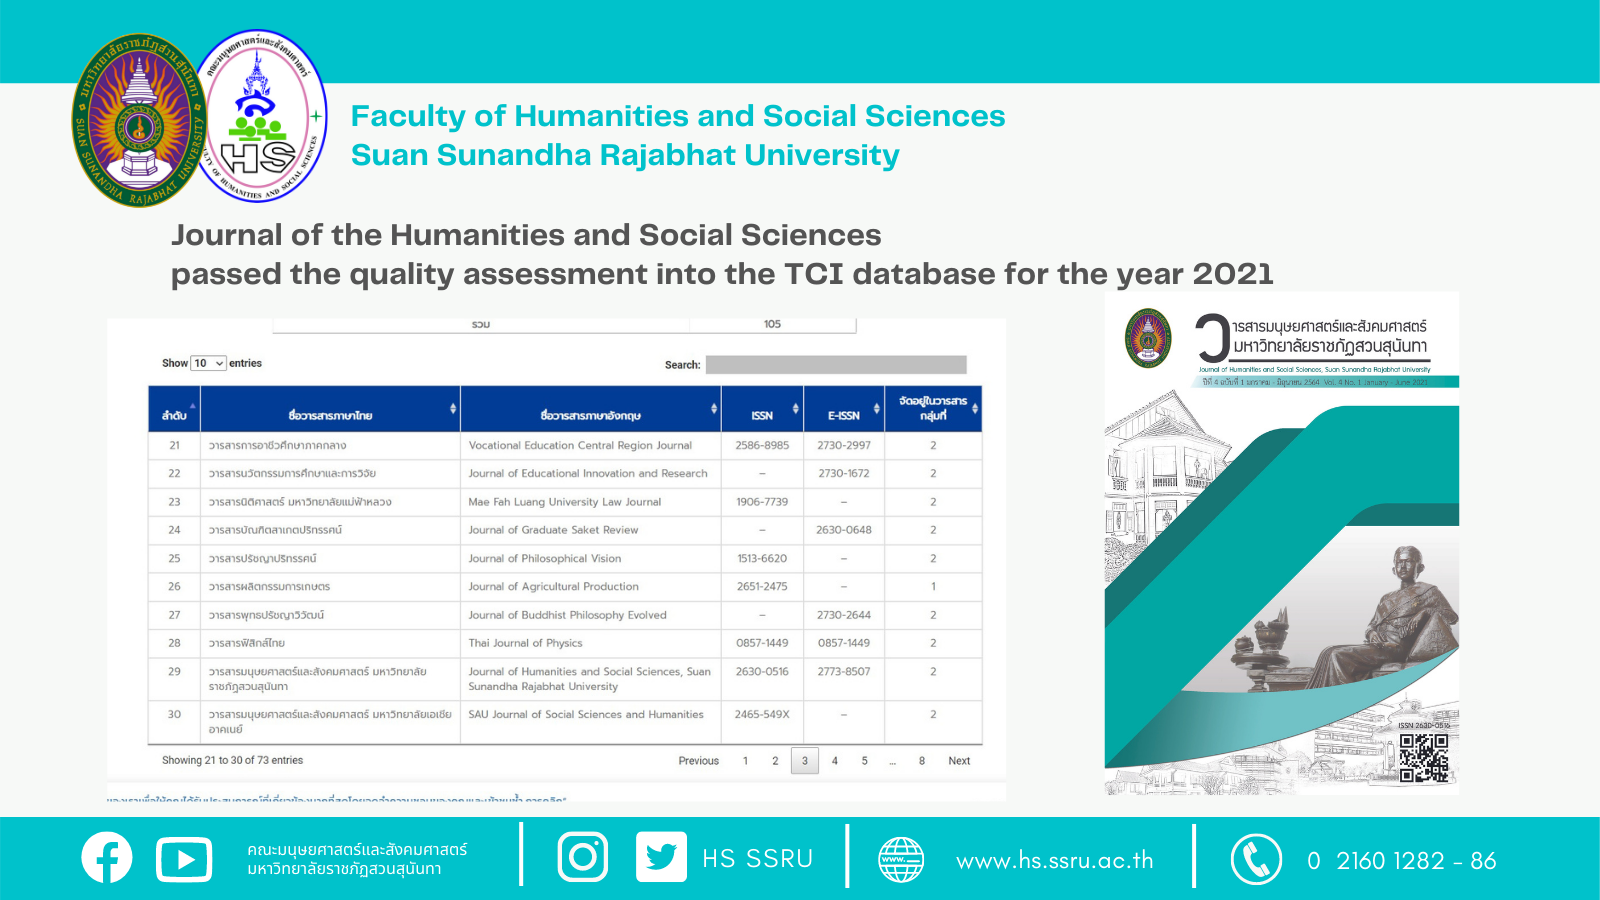Screen dimensions: 1600x900
Task: Click the journal cover image thumbnail
Action: coord(1281,545)
